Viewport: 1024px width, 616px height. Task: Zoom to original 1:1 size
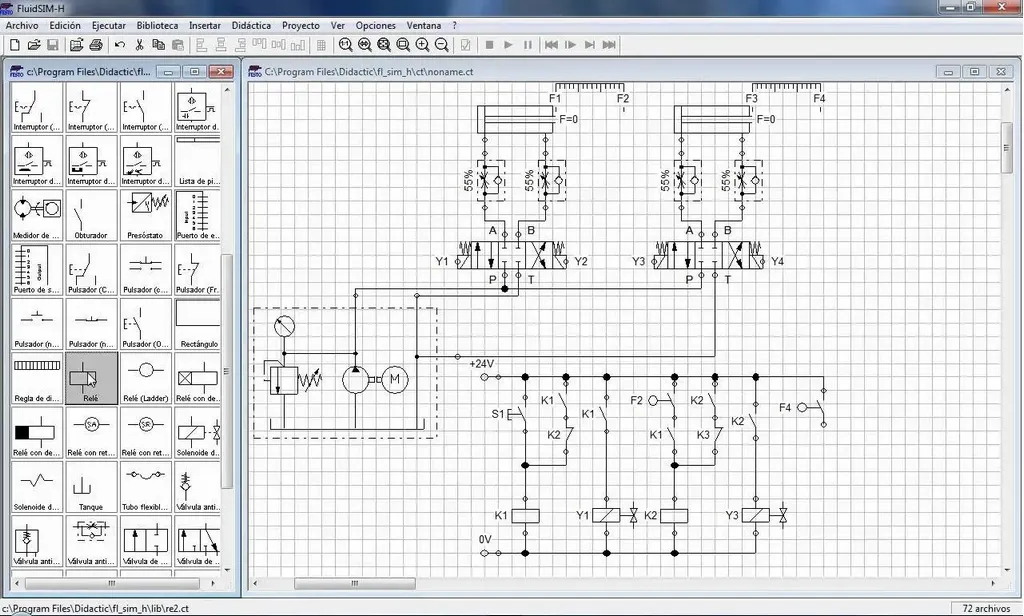point(345,45)
